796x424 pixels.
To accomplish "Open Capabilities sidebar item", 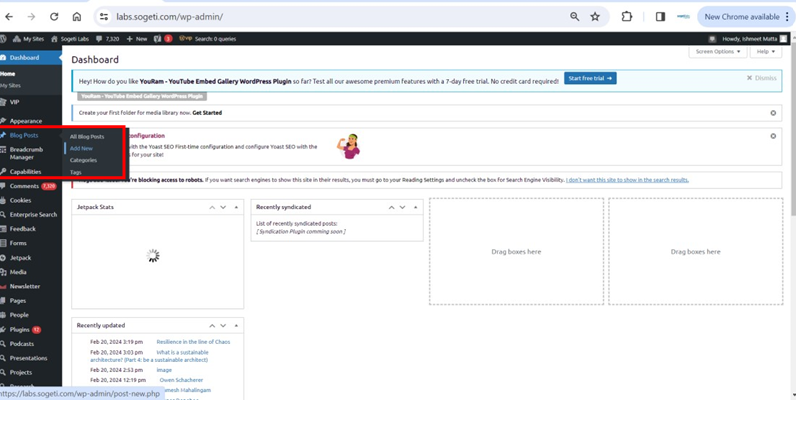I will coord(30,172).
